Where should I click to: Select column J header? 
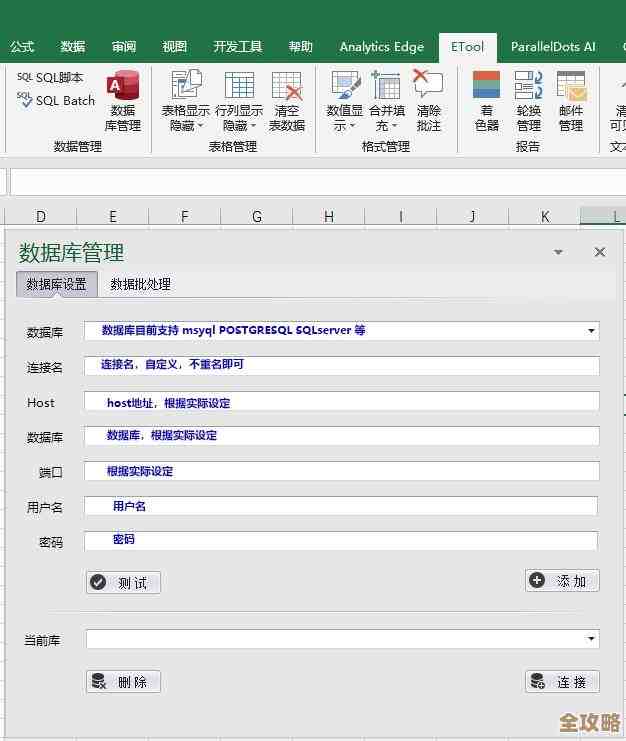(473, 216)
